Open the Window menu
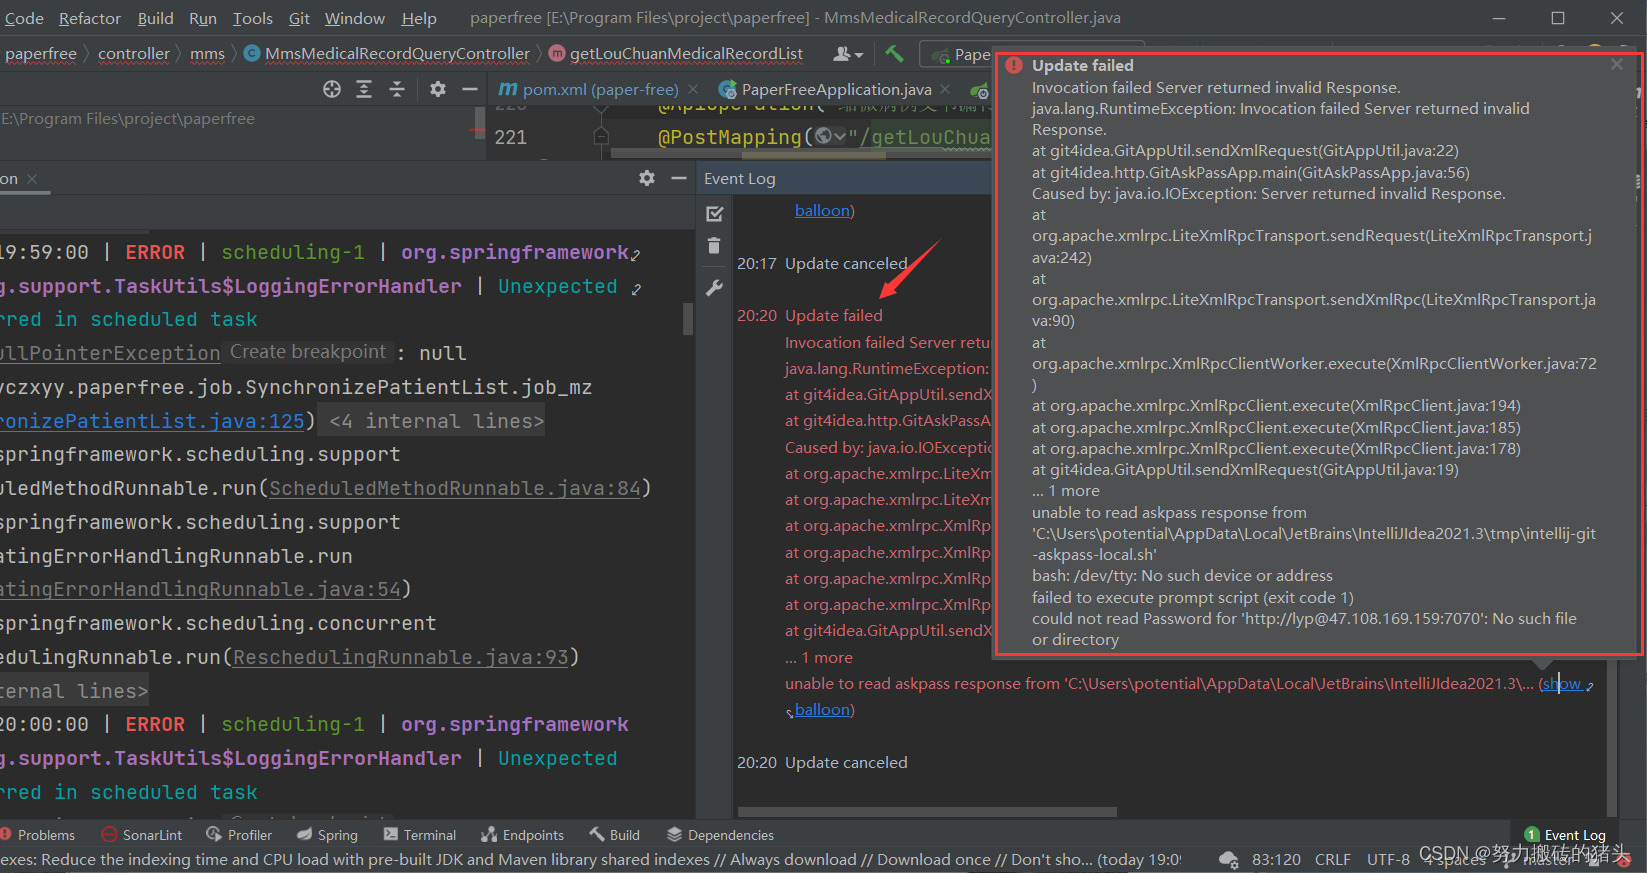 tap(355, 18)
